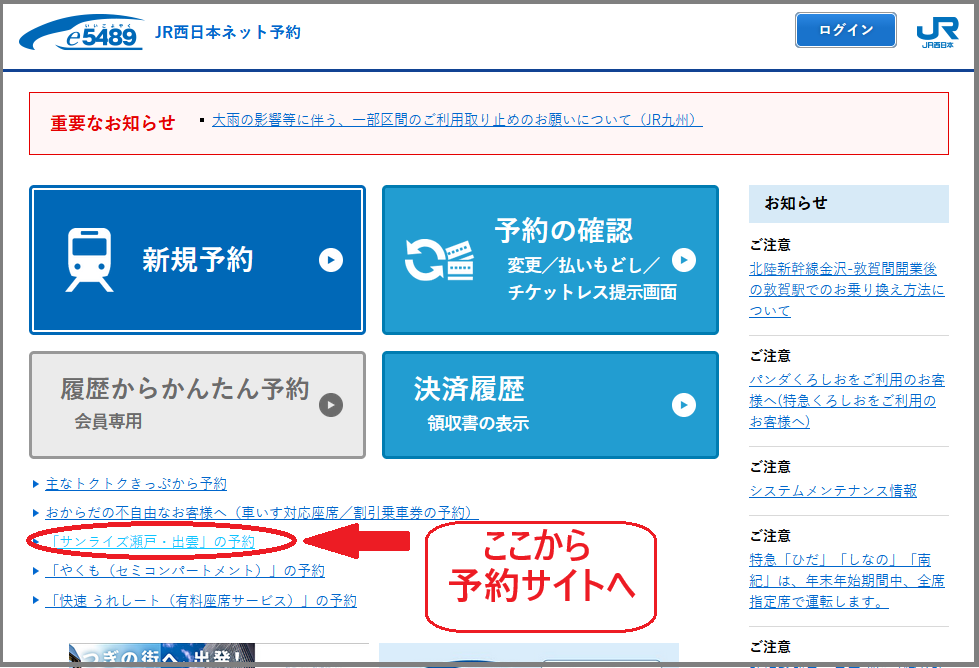Click the refresh-ticket icon in 予約の確認
The width and height of the screenshot is (979, 668).
tap(438, 260)
